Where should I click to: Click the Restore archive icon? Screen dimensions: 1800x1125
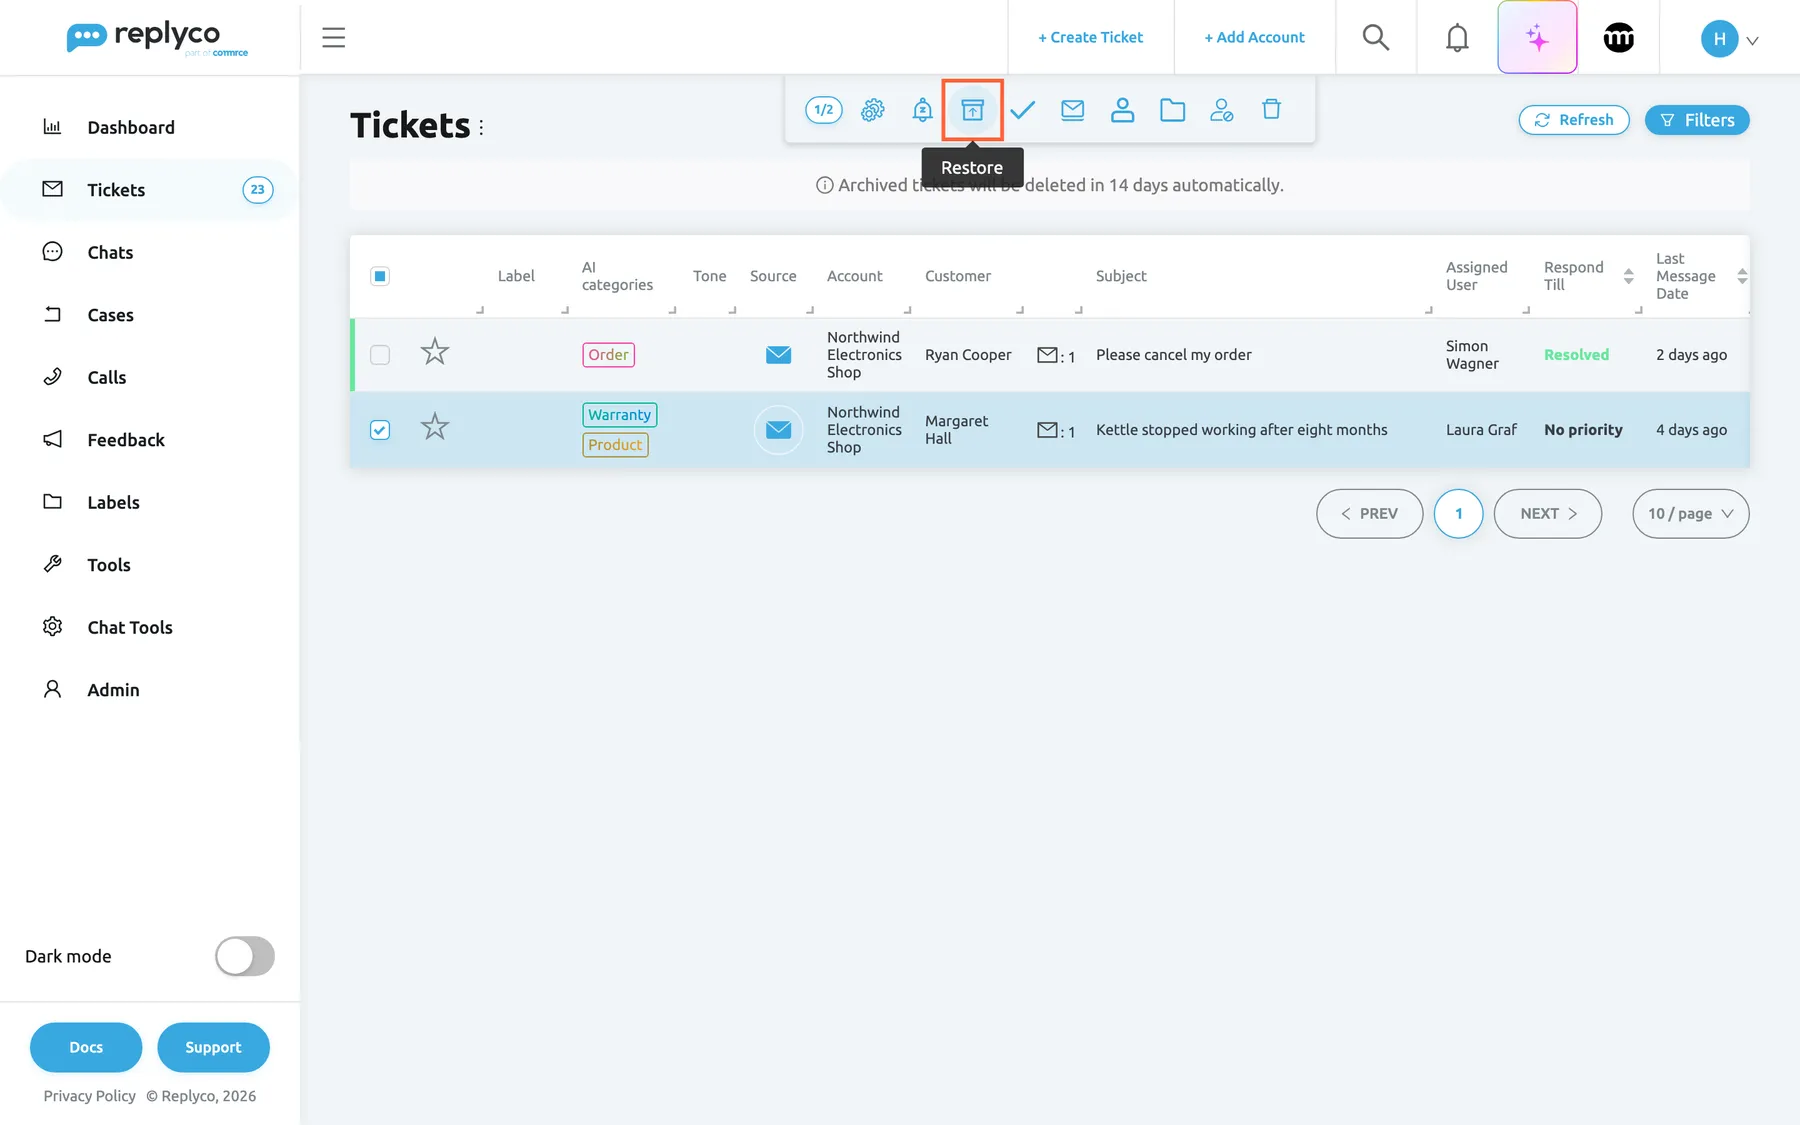coord(972,110)
